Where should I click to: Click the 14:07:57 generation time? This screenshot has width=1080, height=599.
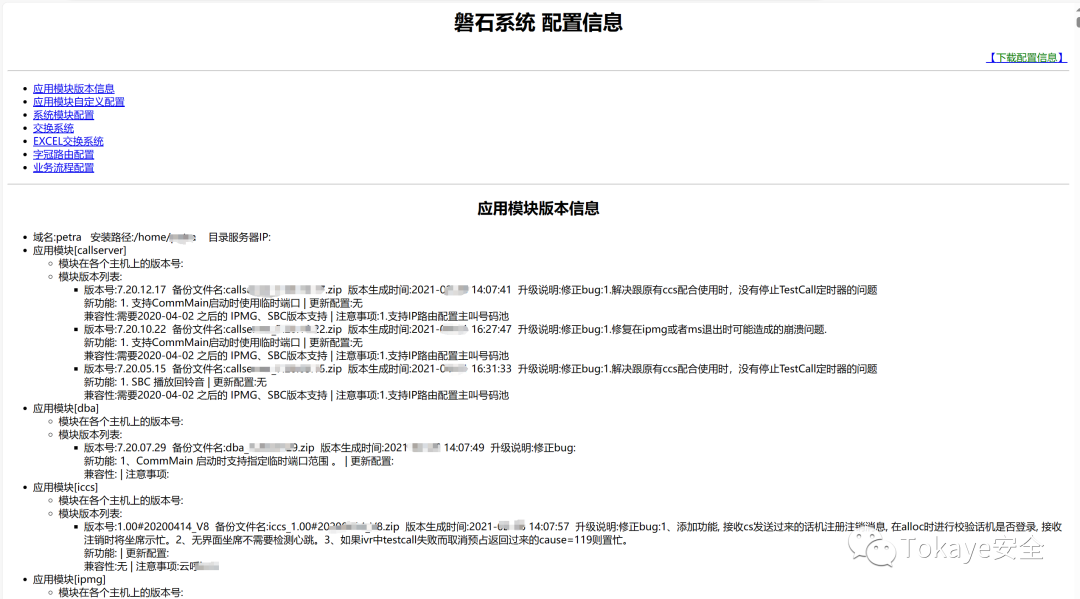549,527
